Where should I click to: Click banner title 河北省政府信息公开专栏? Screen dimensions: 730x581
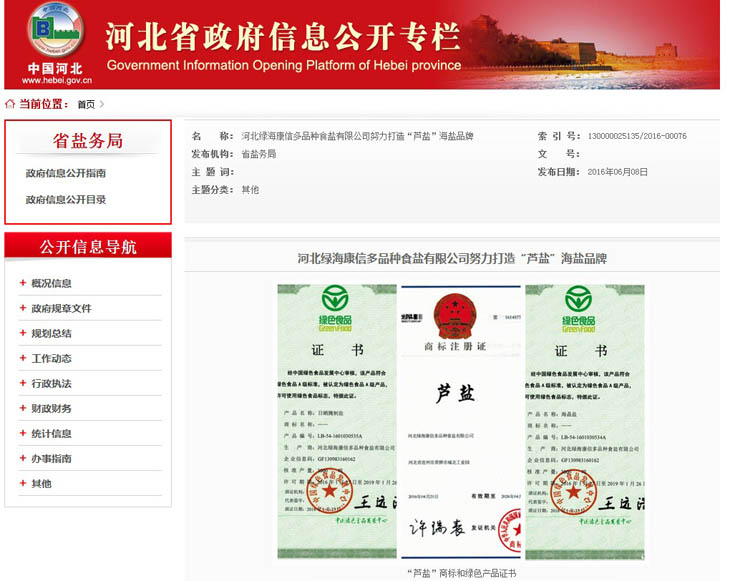coord(283,36)
